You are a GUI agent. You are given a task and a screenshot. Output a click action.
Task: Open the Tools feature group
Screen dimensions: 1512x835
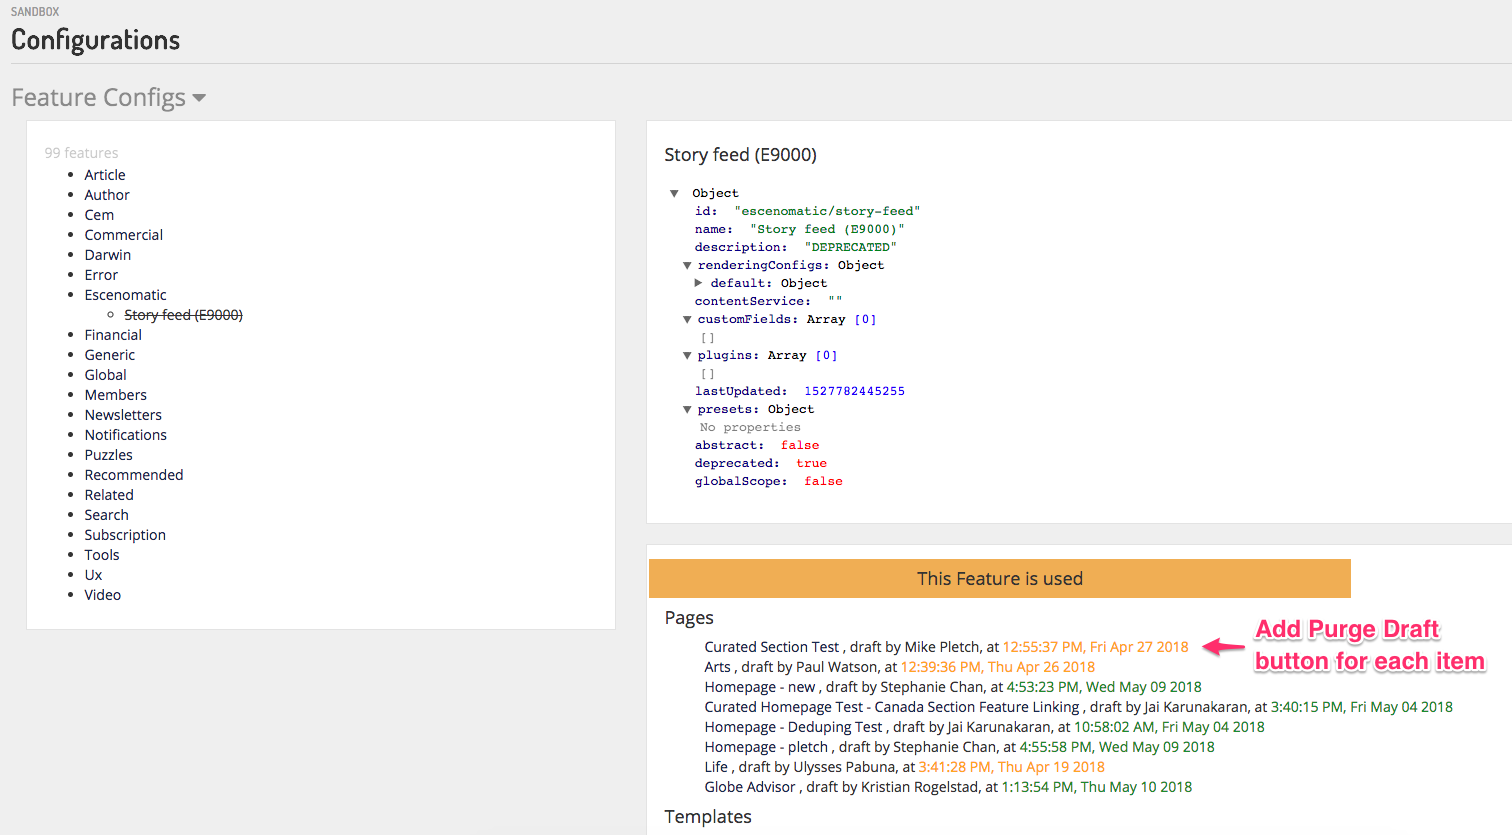point(102,555)
